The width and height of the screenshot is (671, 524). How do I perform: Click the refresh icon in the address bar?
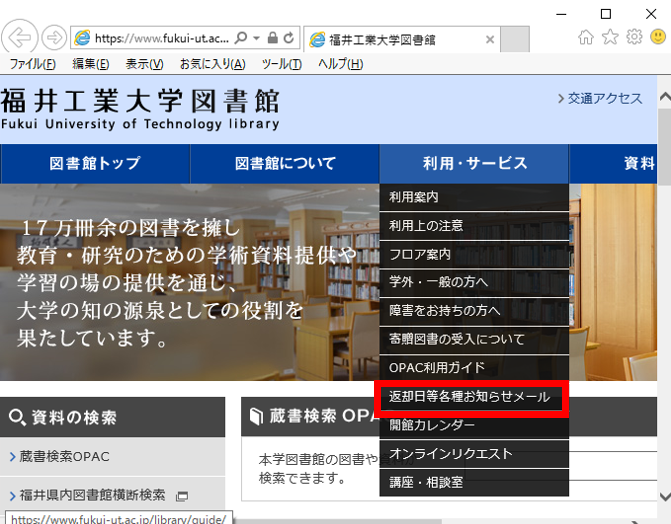click(289, 38)
